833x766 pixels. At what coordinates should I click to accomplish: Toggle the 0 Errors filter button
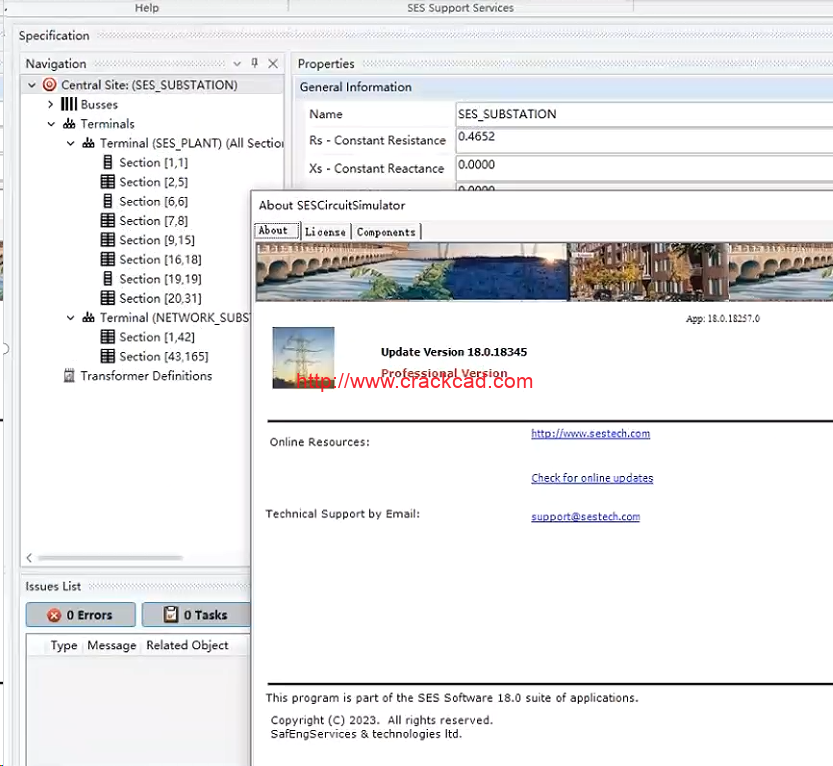(x=81, y=615)
